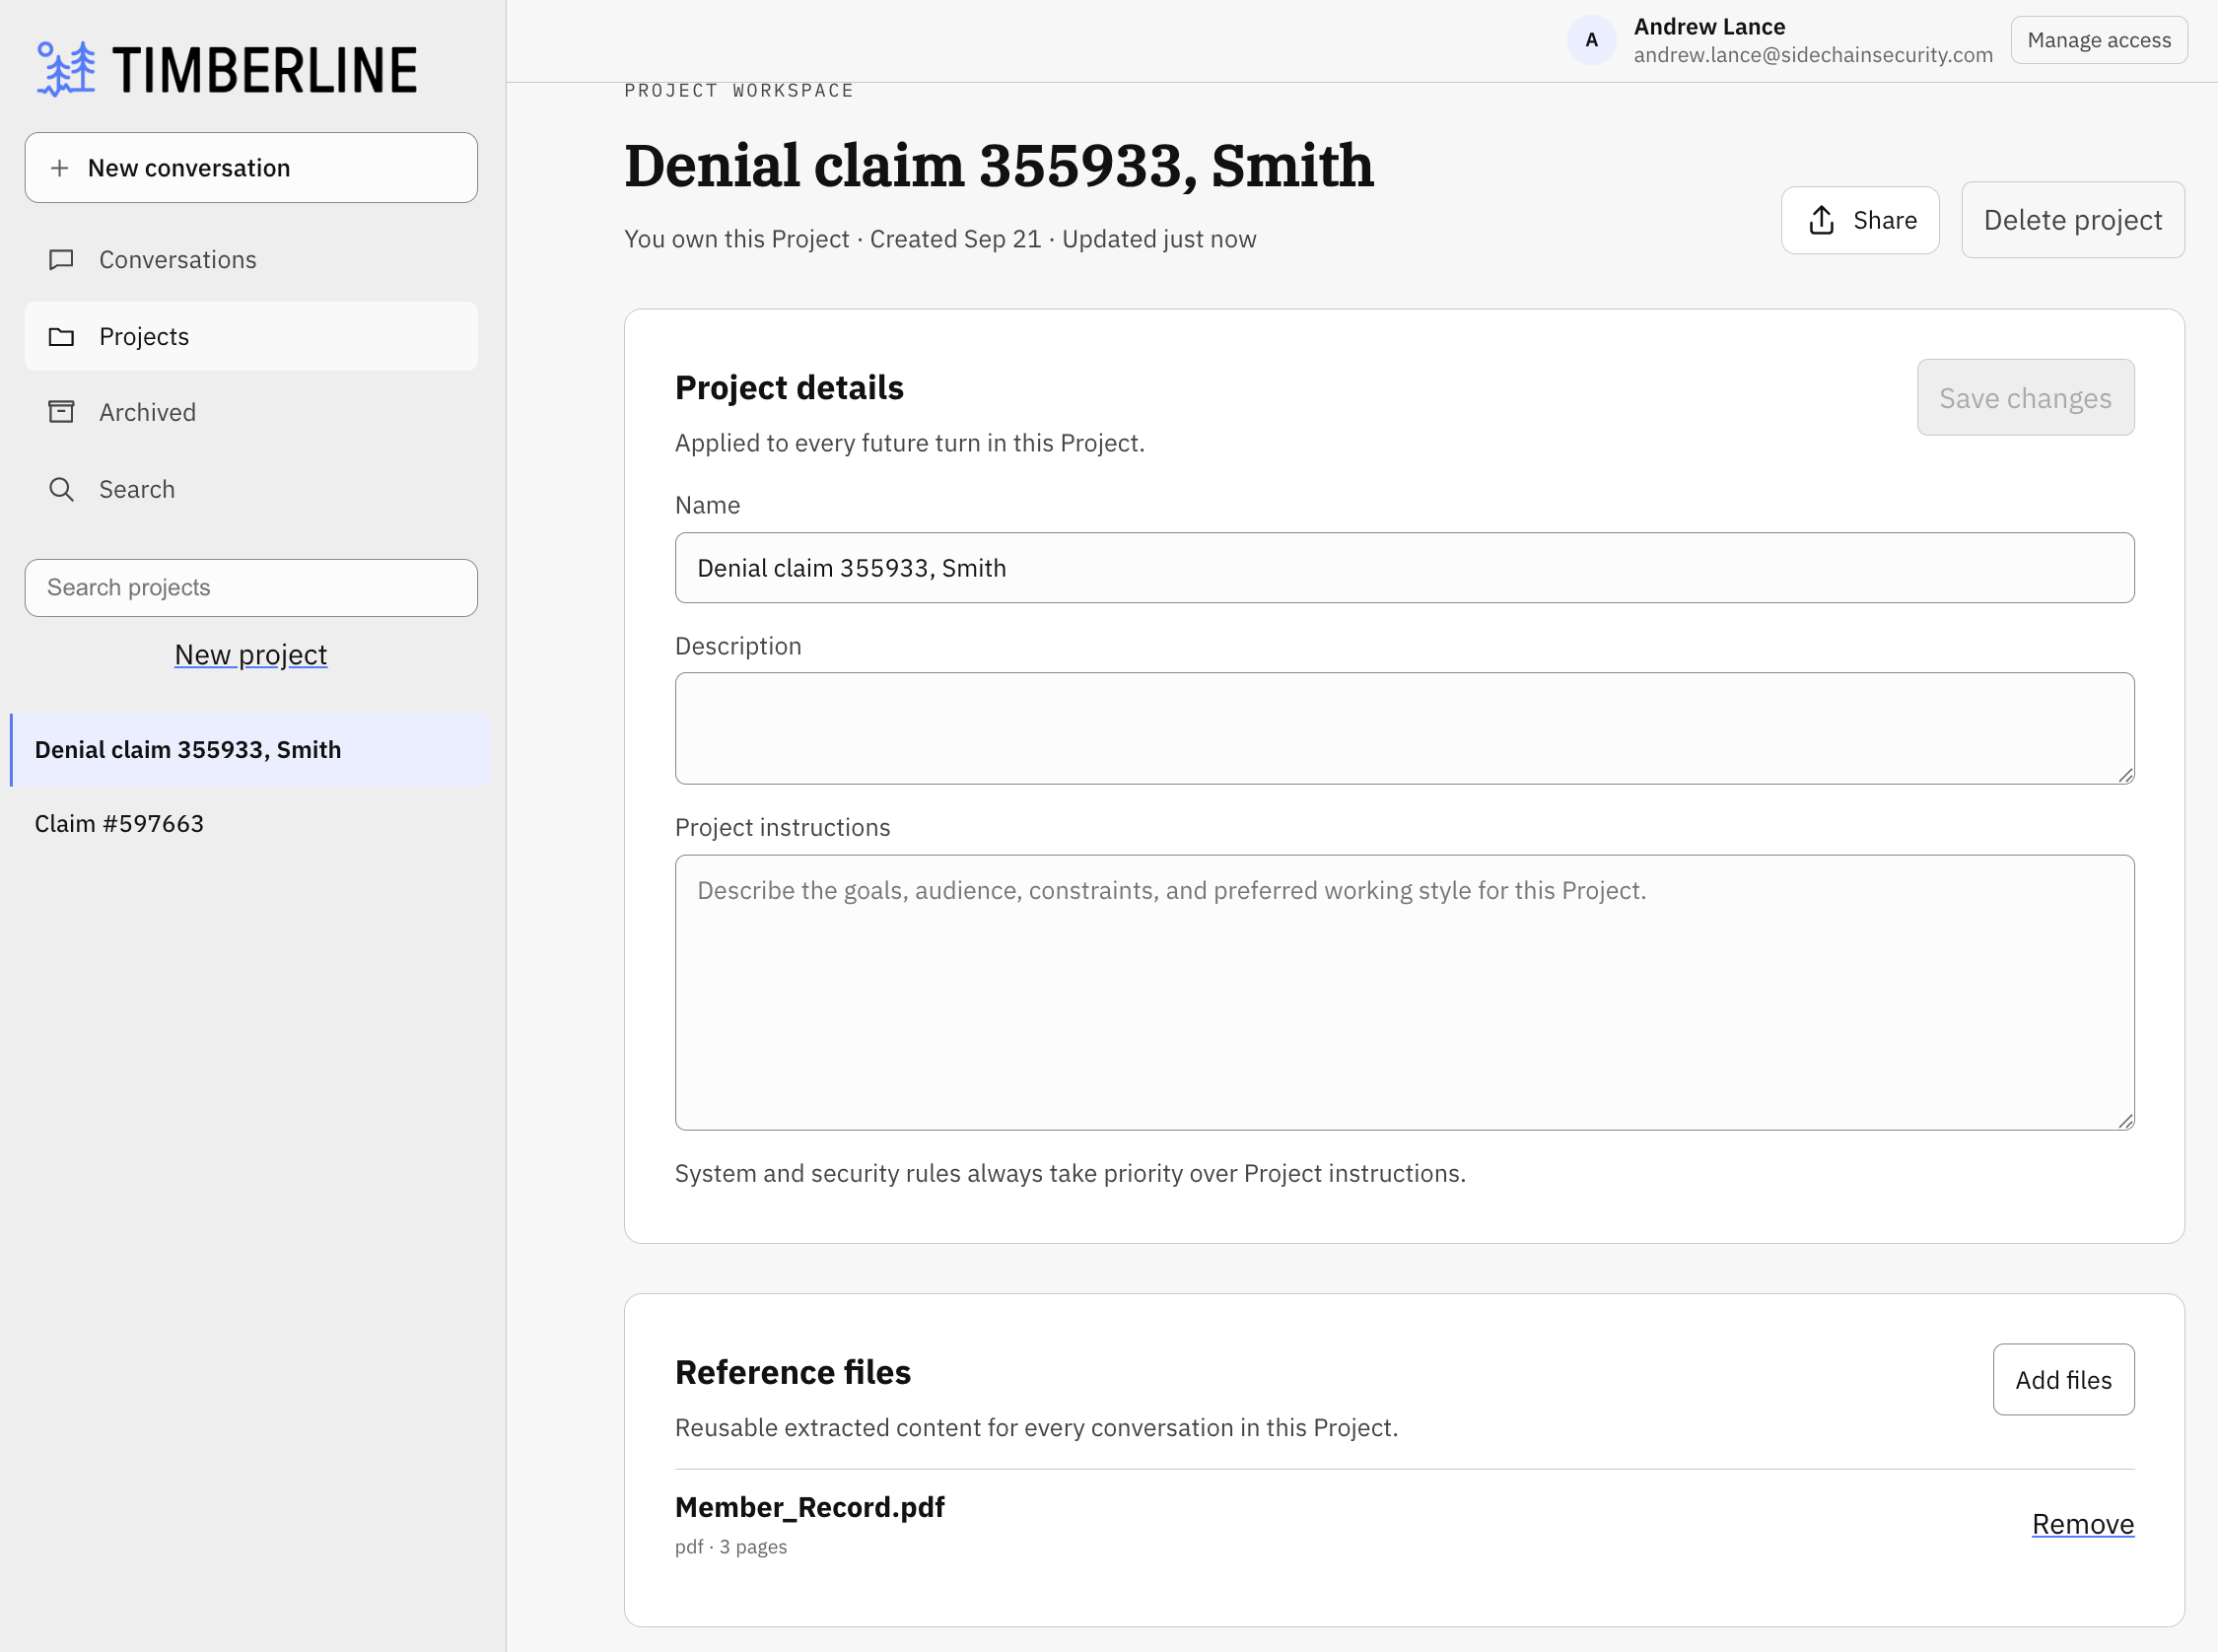The image size is (2218, 1652).
Task: Click the upload icon on the Share button
Action: coord(1822,220)
